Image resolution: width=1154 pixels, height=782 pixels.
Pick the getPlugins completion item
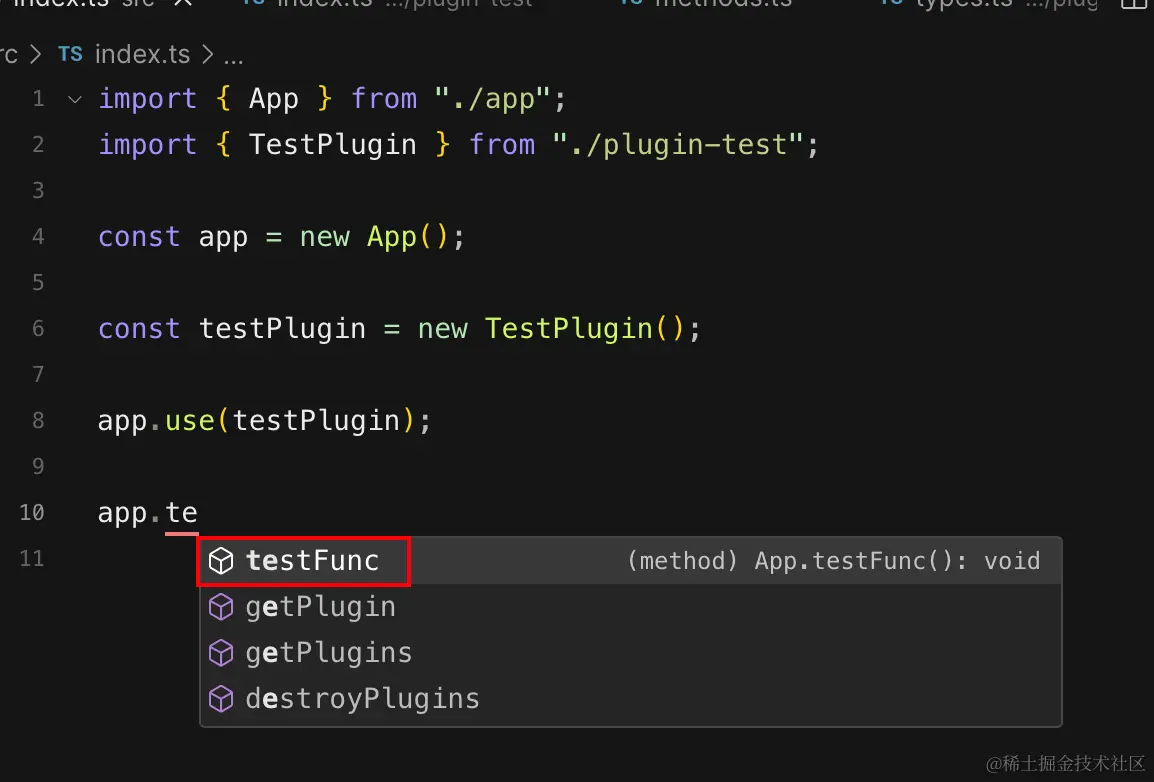point(328,653)
